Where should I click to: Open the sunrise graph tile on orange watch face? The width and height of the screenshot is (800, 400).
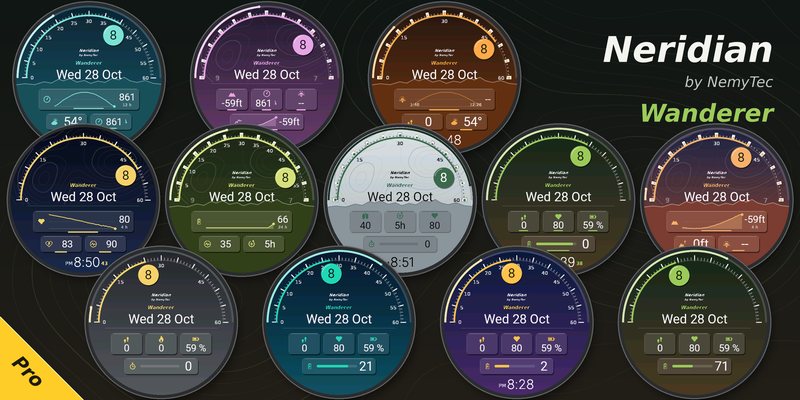tap(444, 99)
